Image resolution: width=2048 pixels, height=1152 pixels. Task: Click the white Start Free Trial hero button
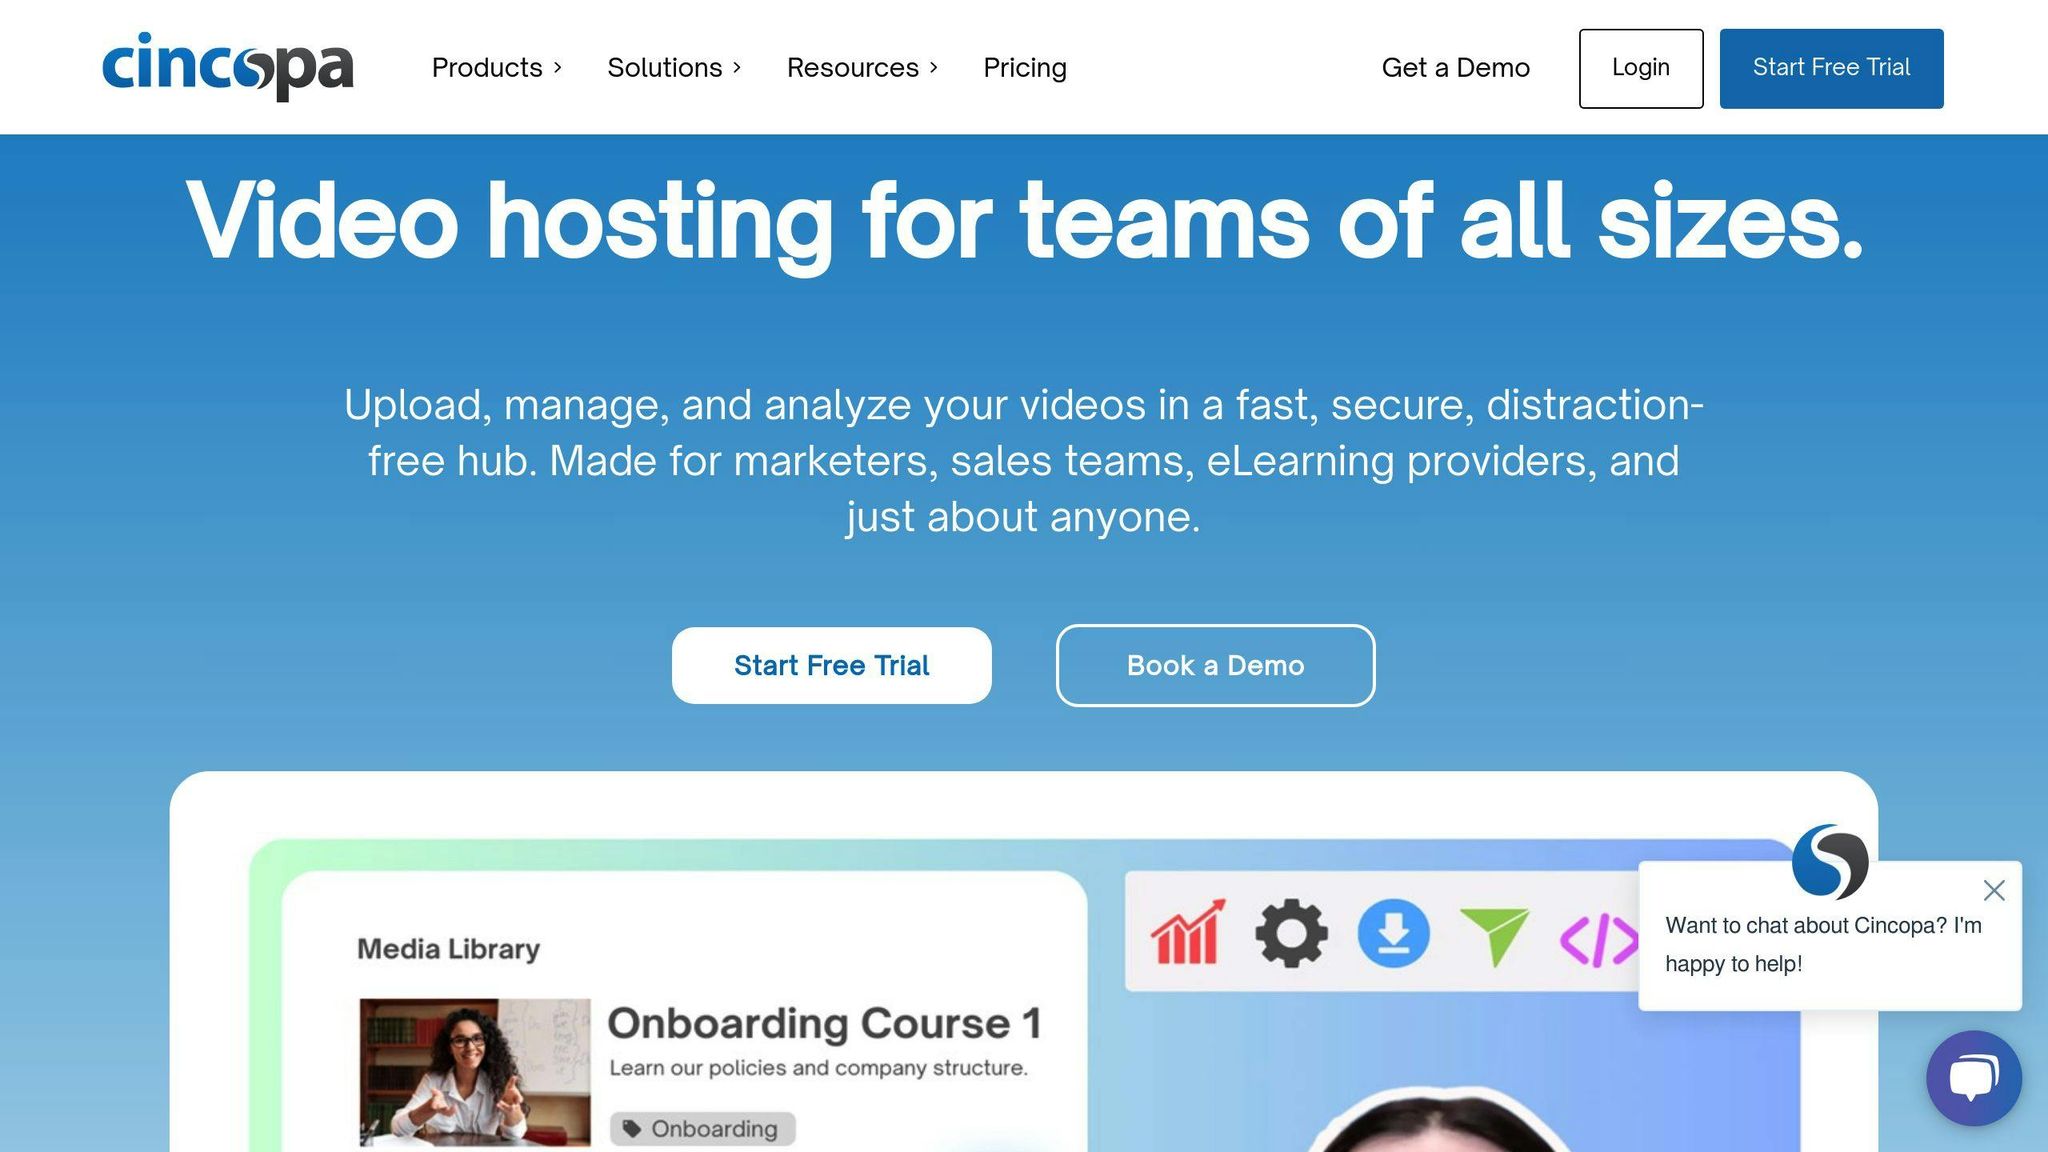pos(831,665)
